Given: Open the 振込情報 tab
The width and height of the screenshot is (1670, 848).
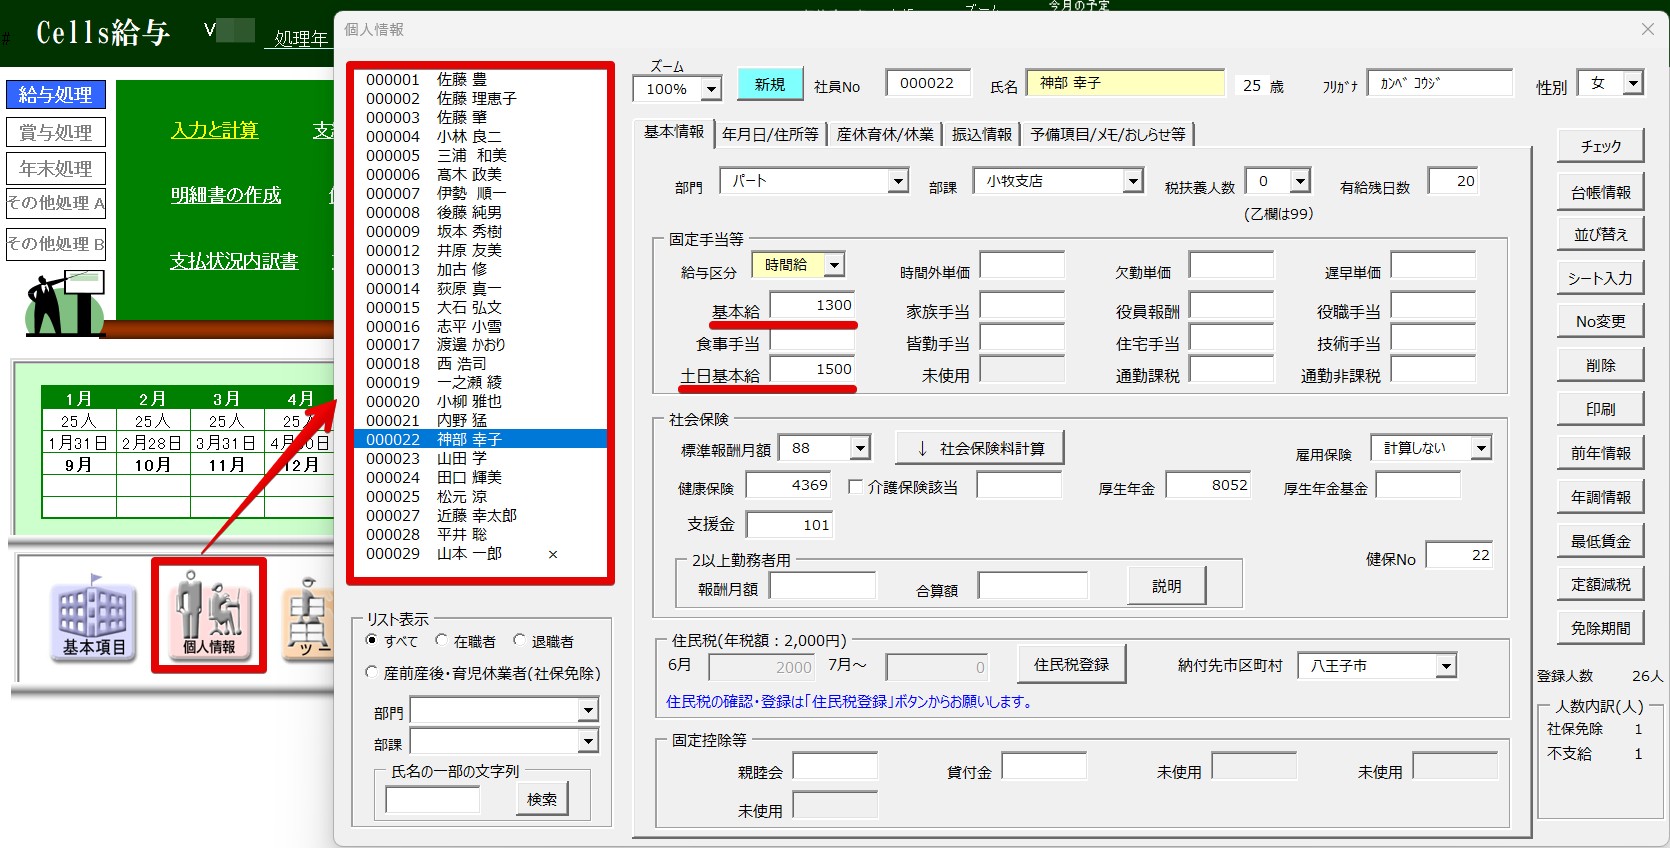Looking at the screenshot, I should point(982,134).
